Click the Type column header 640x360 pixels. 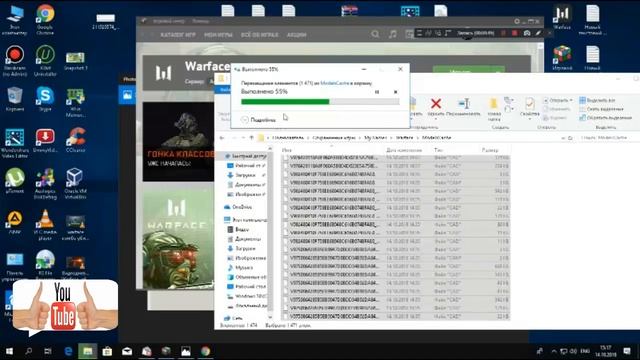(438, 150)
